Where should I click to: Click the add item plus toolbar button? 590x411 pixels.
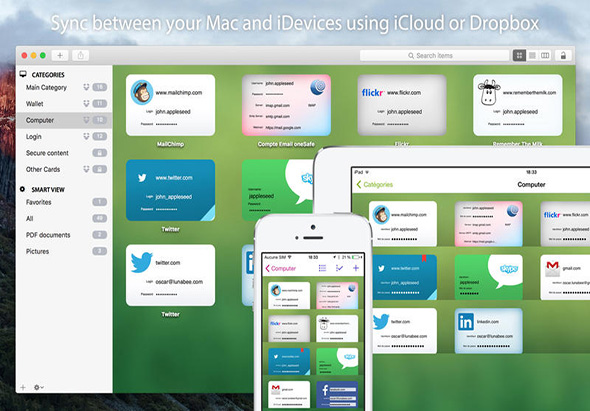60,55
